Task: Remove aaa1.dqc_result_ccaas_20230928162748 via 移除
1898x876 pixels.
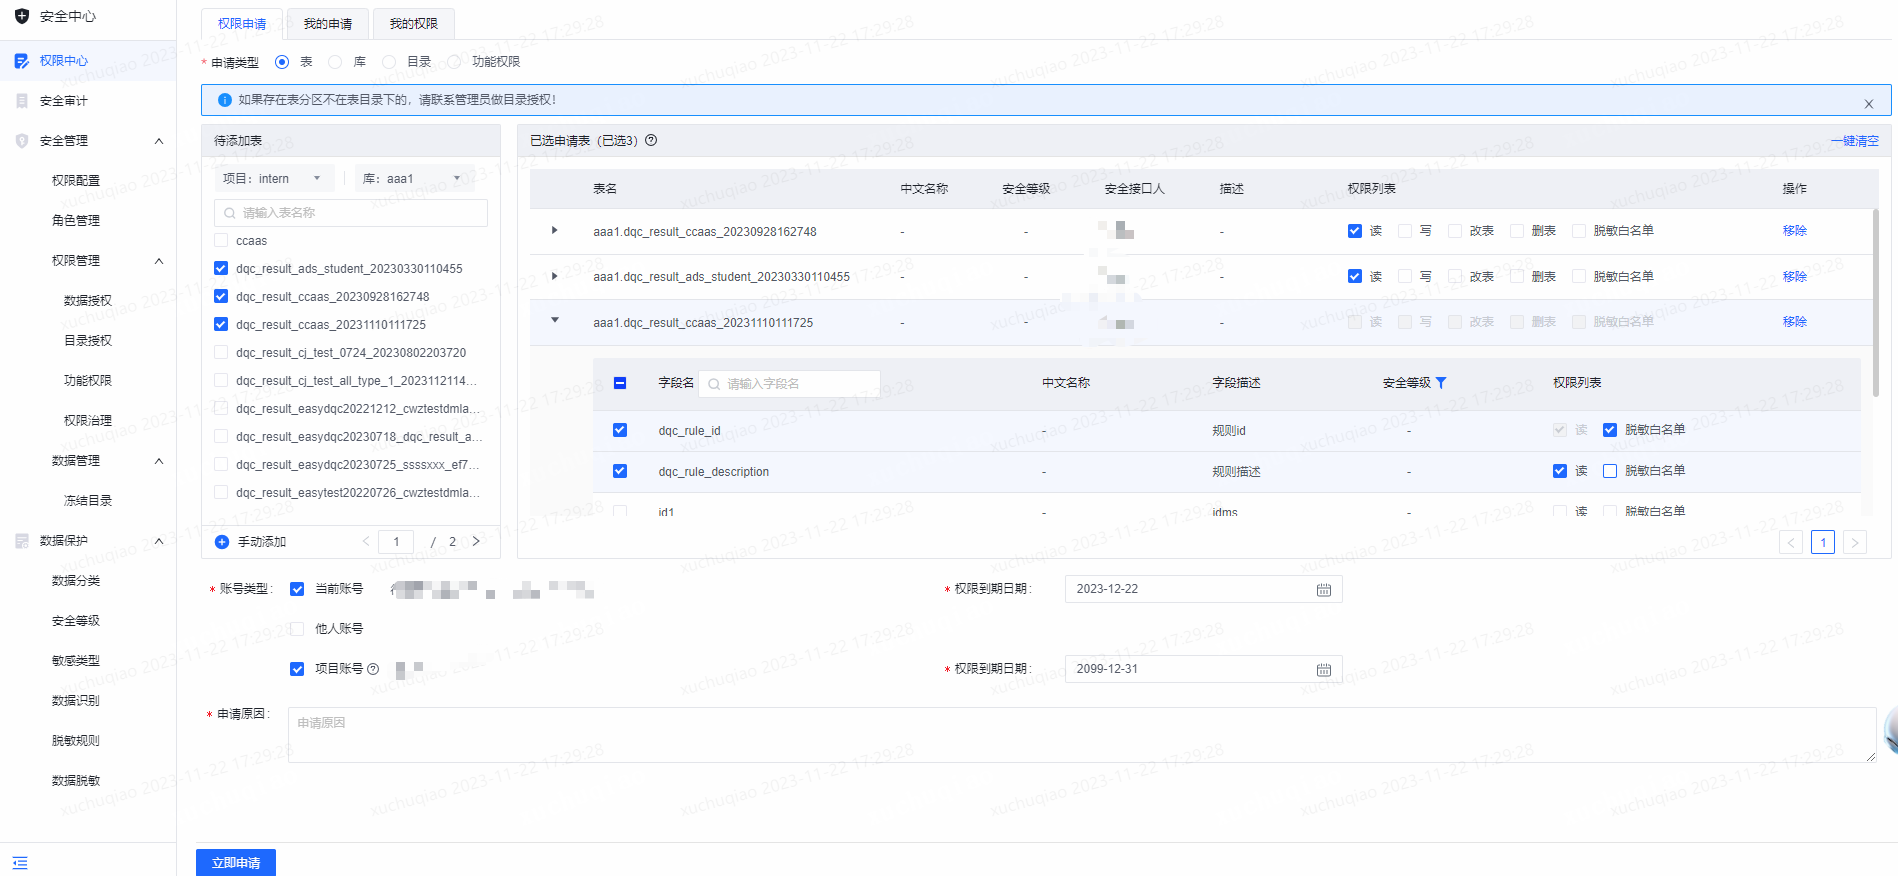Action: coord(1795,231)
